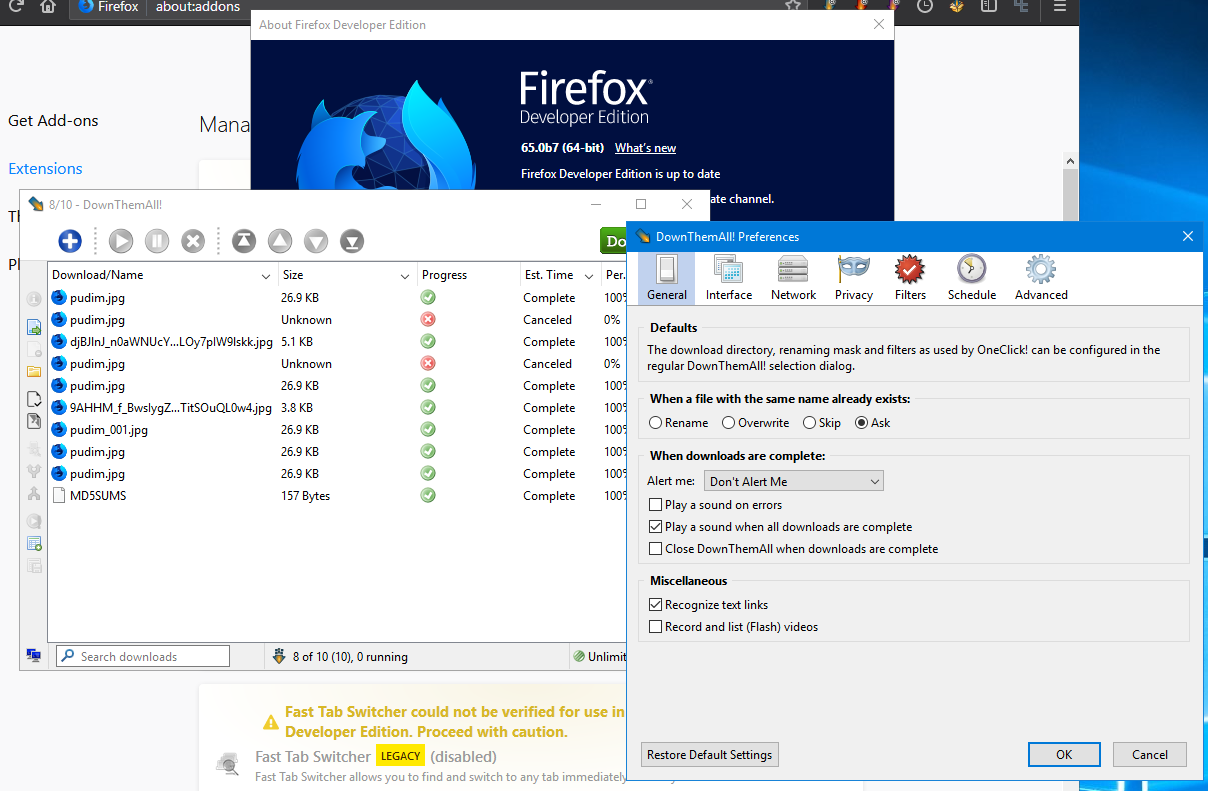Screen dimensions: 1208x791
Task: Click the 157 Bytes size cell
Action: (305, 496)
